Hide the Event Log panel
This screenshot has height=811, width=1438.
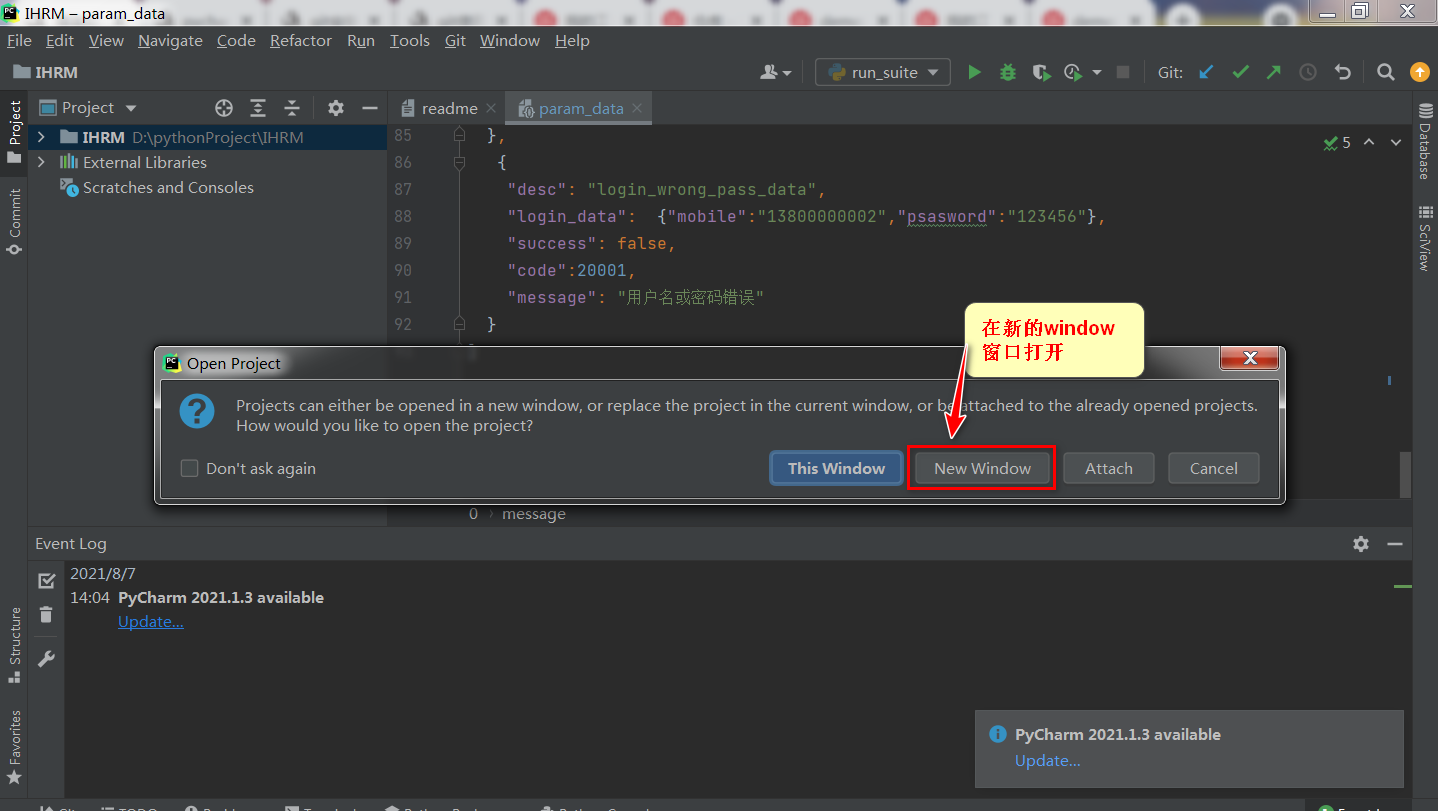[1395, 544]
